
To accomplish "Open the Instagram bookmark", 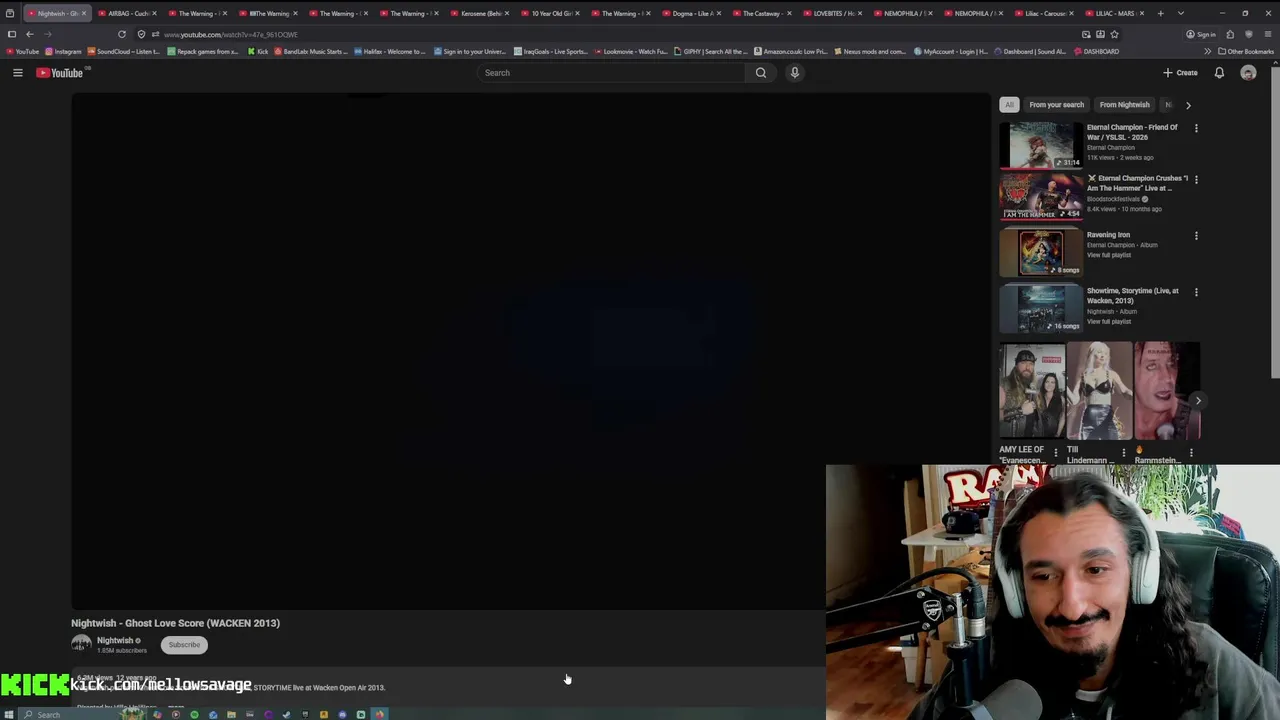I will (64, 51).
